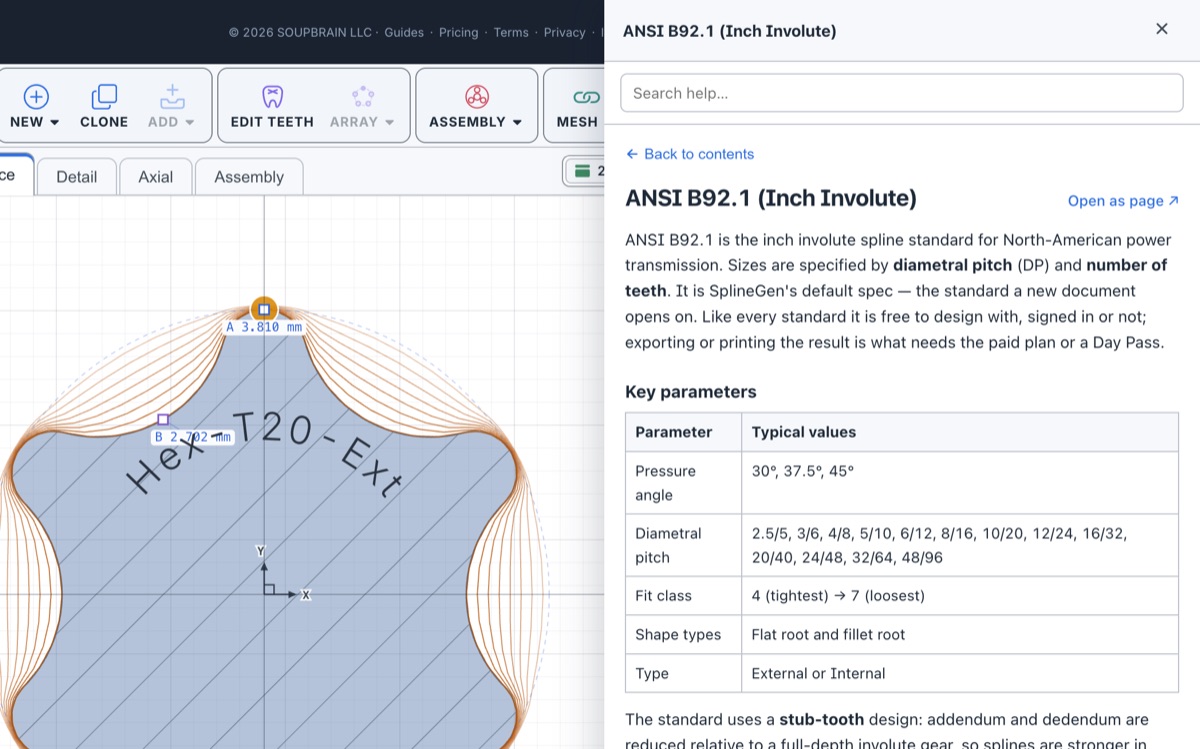Expand the ARRAY dropdown
This screenshot has width=1200, height=749.
click(x=362, y=107)
